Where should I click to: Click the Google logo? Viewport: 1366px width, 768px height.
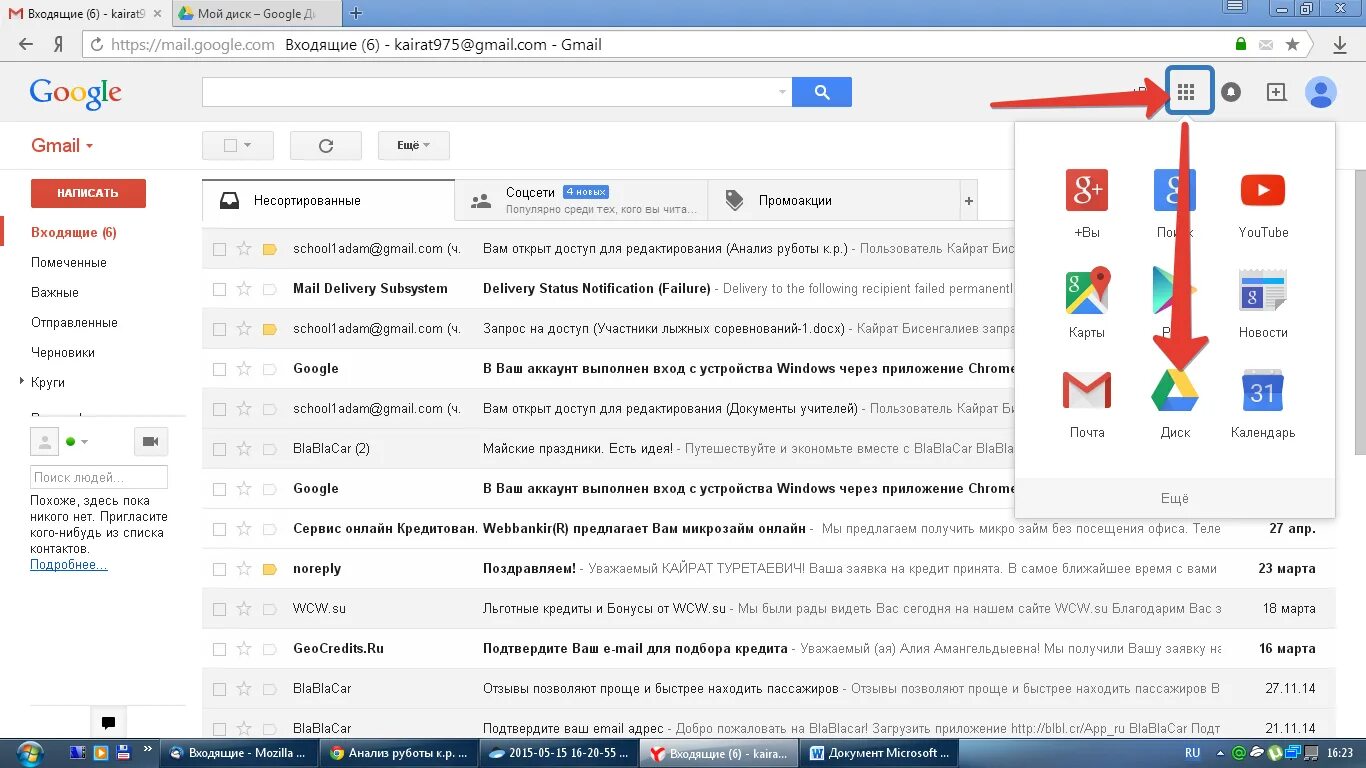click(x=76, y=93)
